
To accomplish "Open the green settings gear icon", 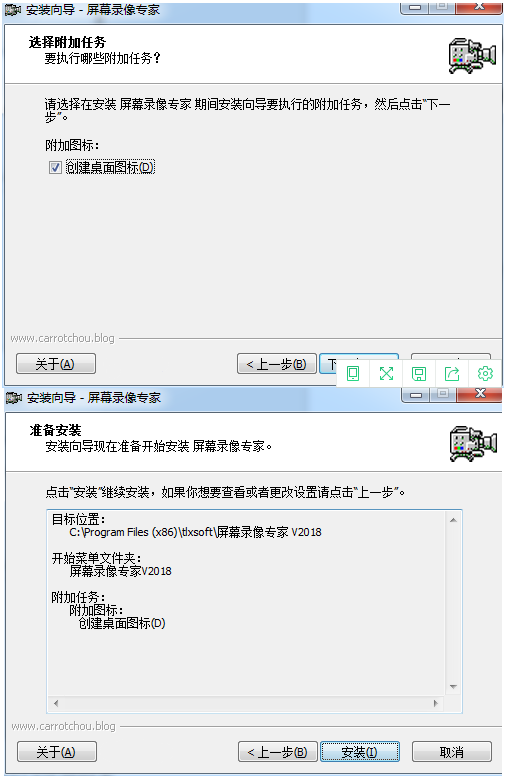I will 485,373.
